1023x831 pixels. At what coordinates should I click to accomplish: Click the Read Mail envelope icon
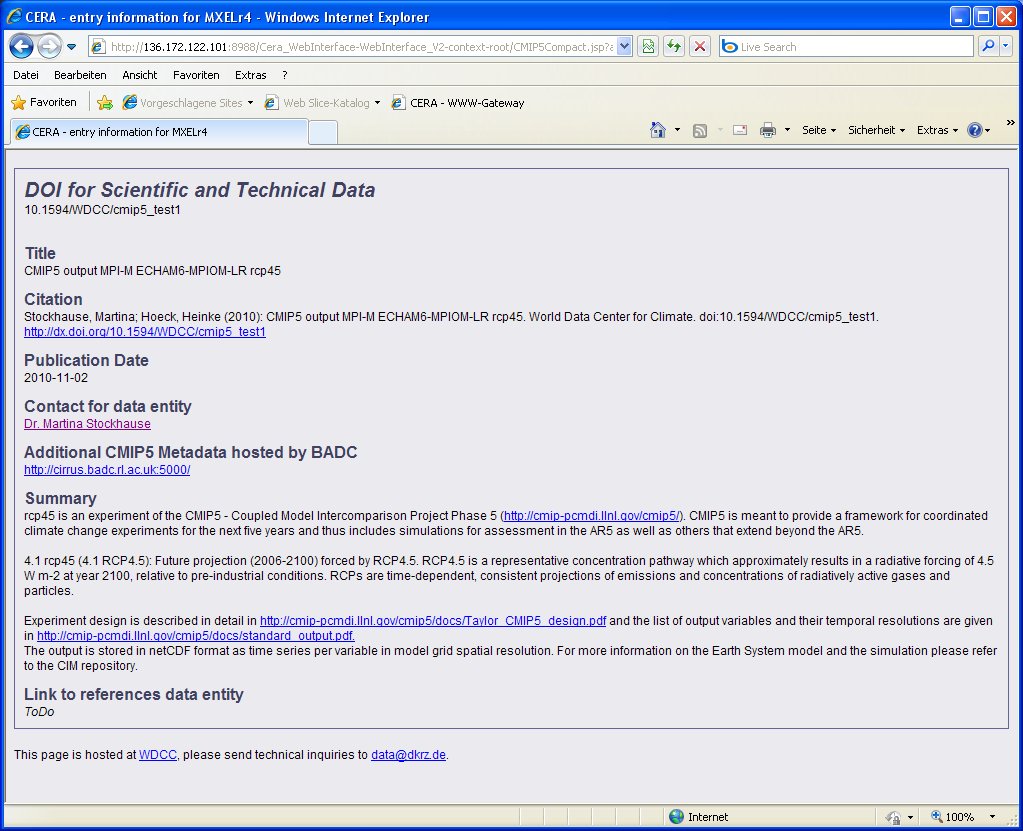(x=740, y=130)
